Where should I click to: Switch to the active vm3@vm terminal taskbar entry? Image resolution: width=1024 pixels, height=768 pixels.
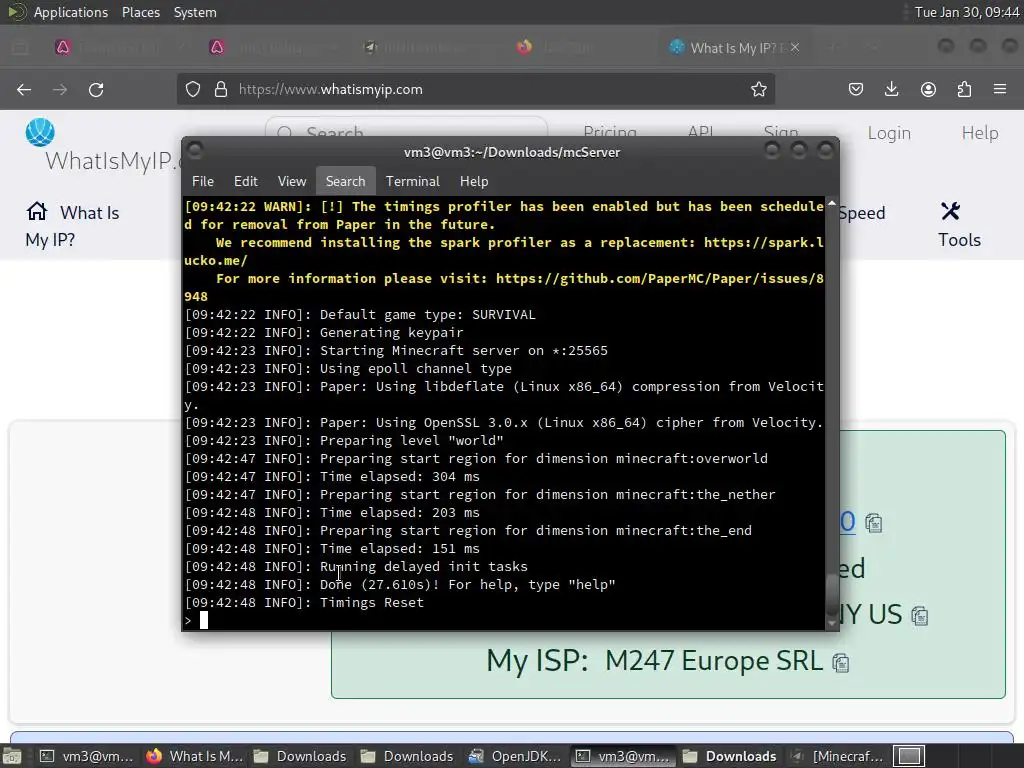(622, 756)
